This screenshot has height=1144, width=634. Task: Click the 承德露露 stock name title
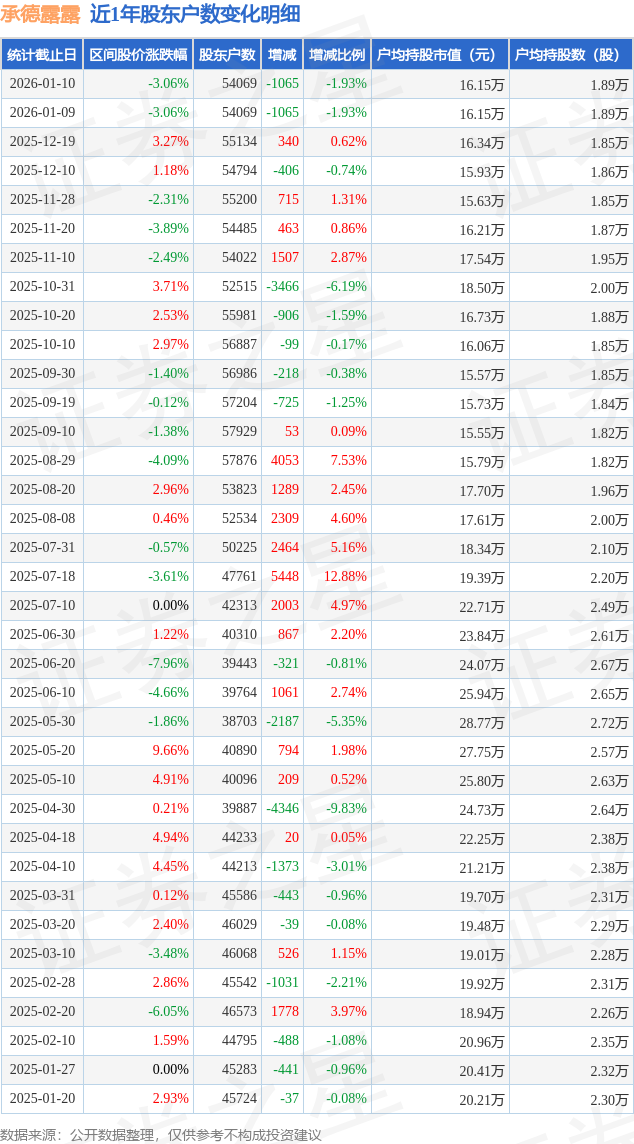(x=41, y=14)
